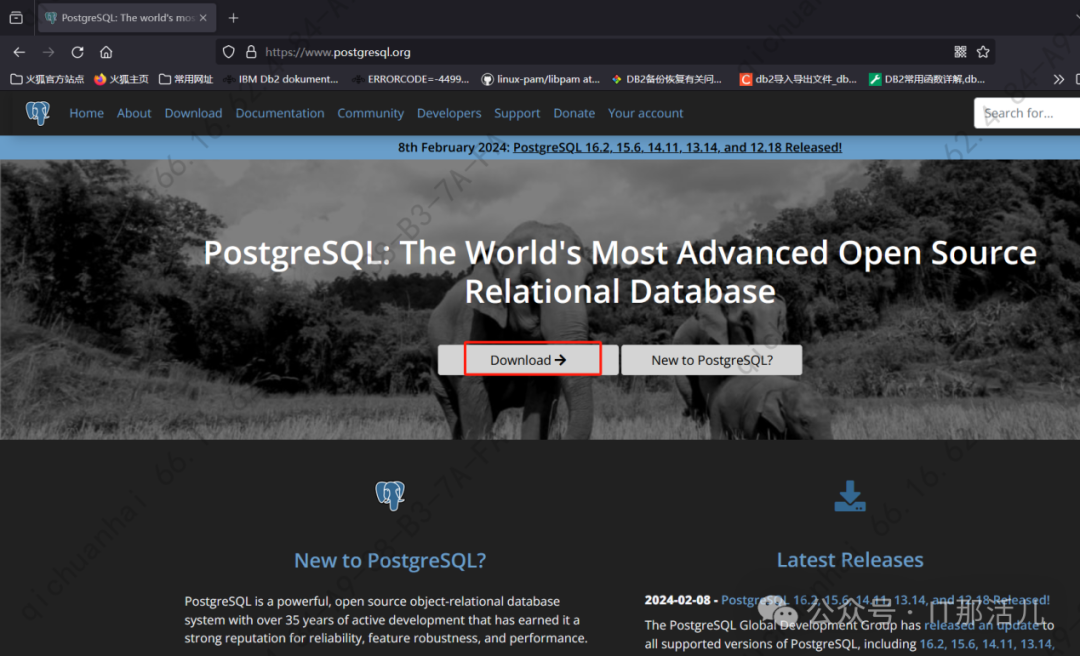The image size is (1080, 656).
Task: Open the IBM Db2 dokument bookmark
Action: point(281,79)
